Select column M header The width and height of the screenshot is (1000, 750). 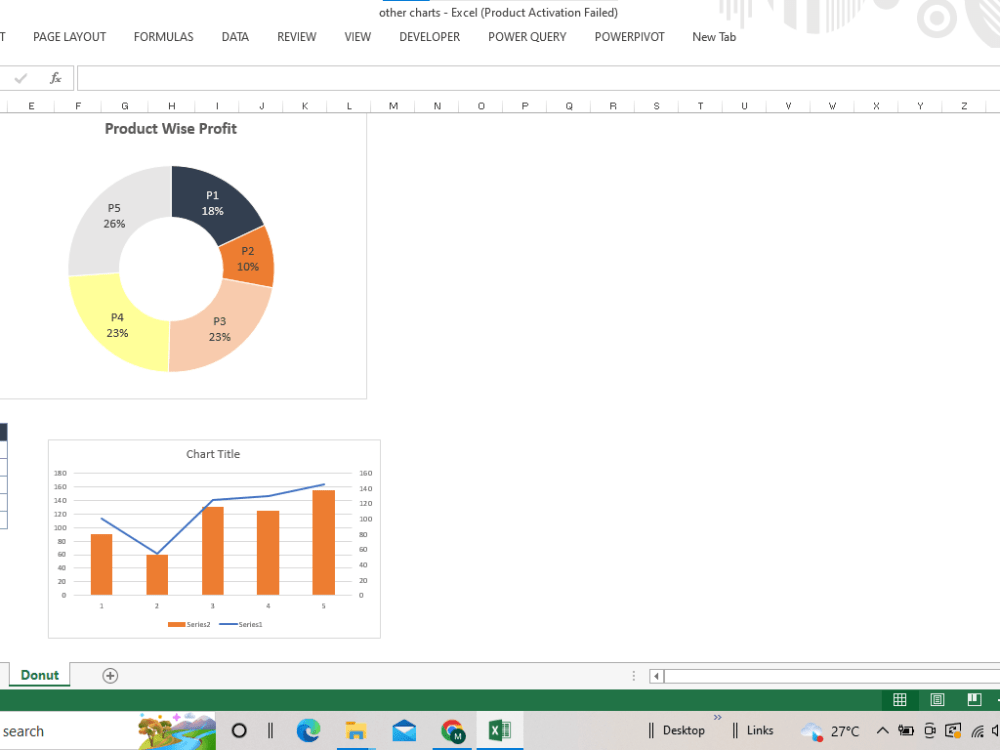coord(393,106)
